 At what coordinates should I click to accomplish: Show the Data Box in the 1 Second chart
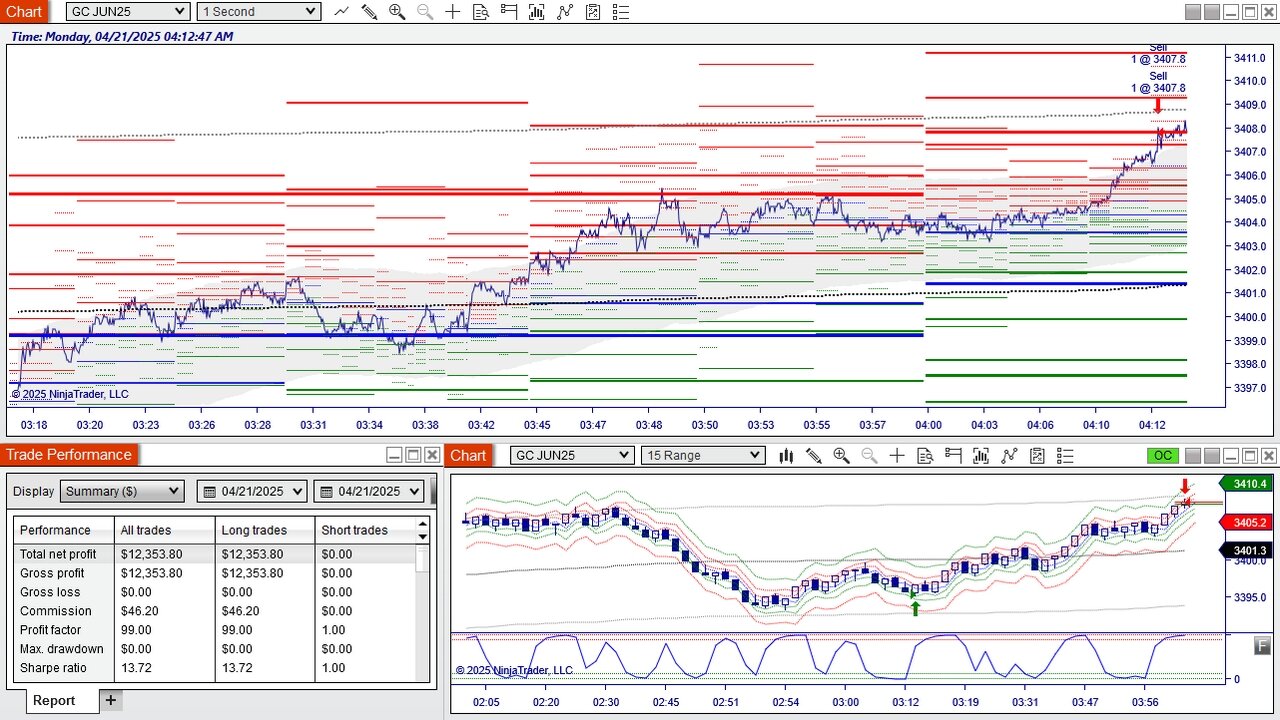(481, 12)
